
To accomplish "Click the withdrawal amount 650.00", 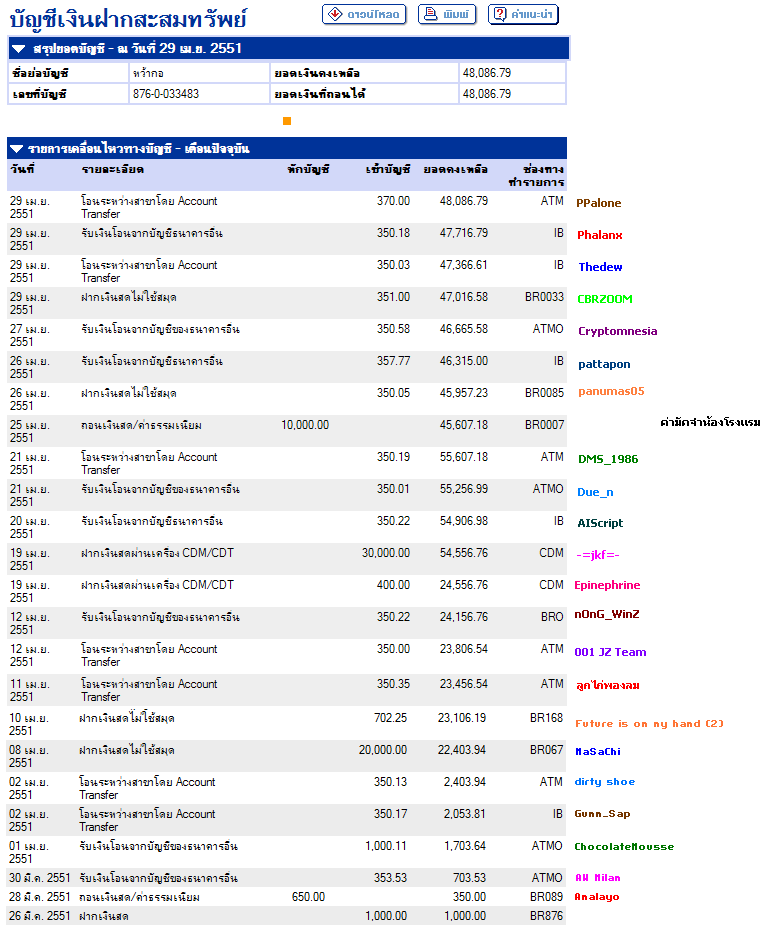I will [x=308, y=897].
